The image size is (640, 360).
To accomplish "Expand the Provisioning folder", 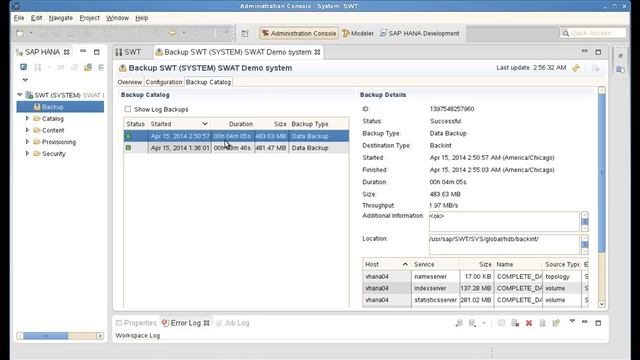I will point(27,142).
